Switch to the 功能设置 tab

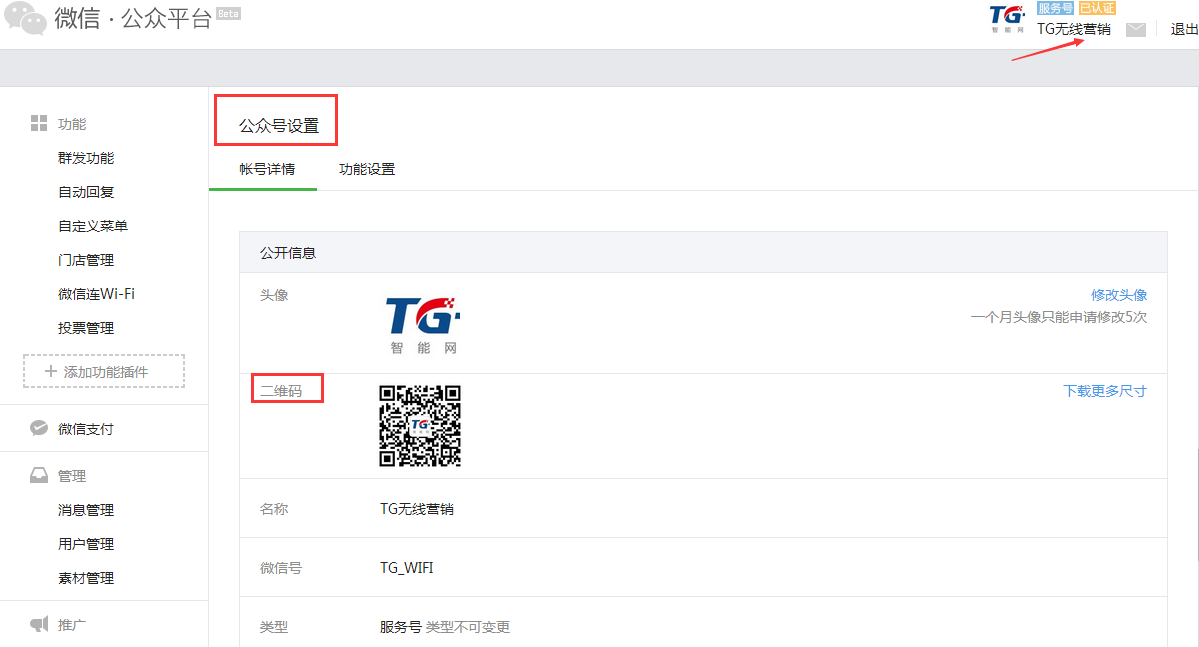pyautogui.click(x=367, y=169)
